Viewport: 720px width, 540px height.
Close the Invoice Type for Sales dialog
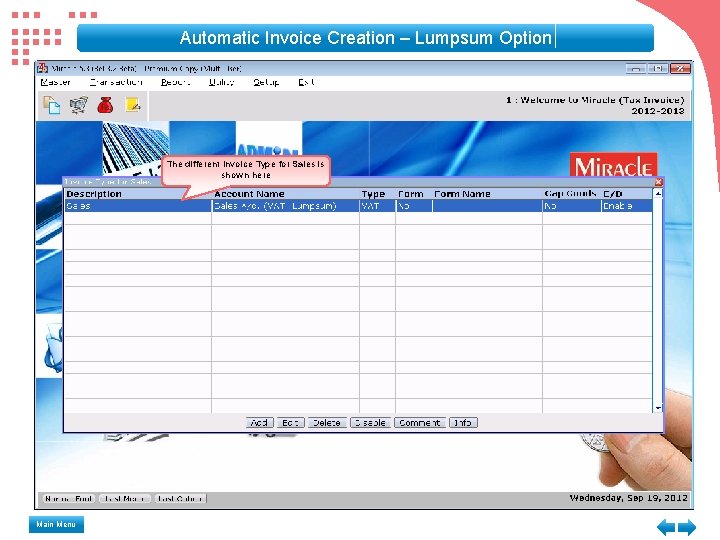[658, 182]
